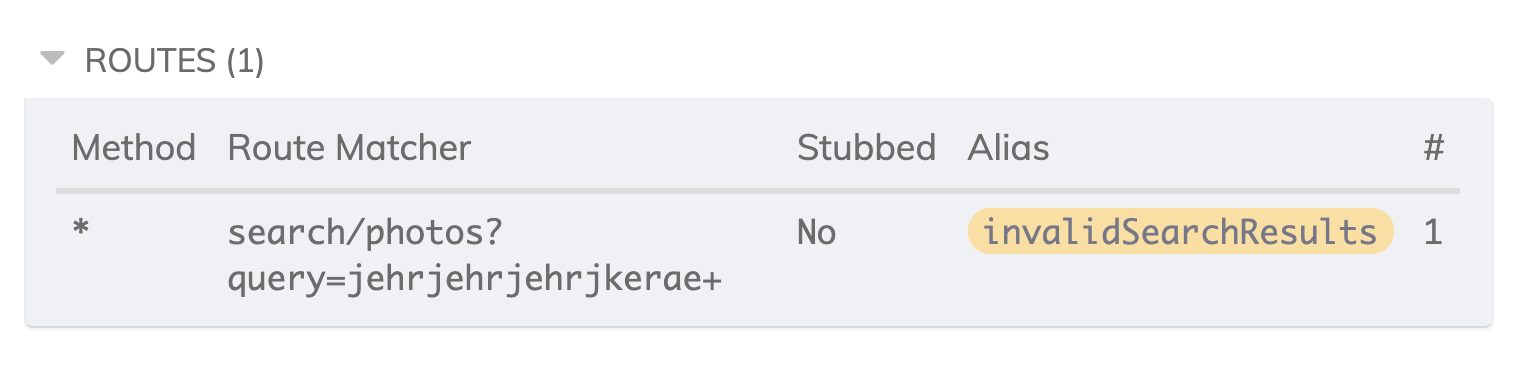Click the query=jehrjehrjehrjkerae+ line

(475, 282)
